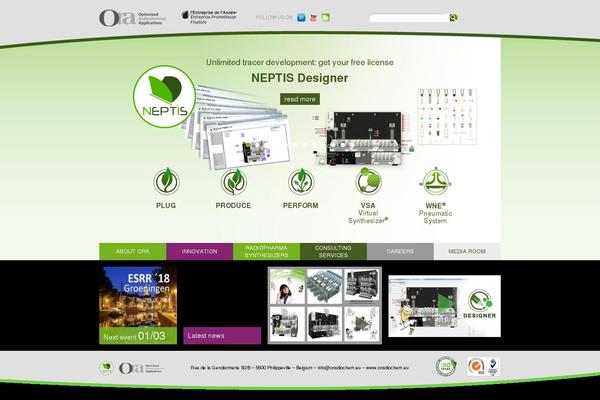This screenshot has height=400, width=600.
Task: Open the Designer software preview image
Action: coord(444,306)
